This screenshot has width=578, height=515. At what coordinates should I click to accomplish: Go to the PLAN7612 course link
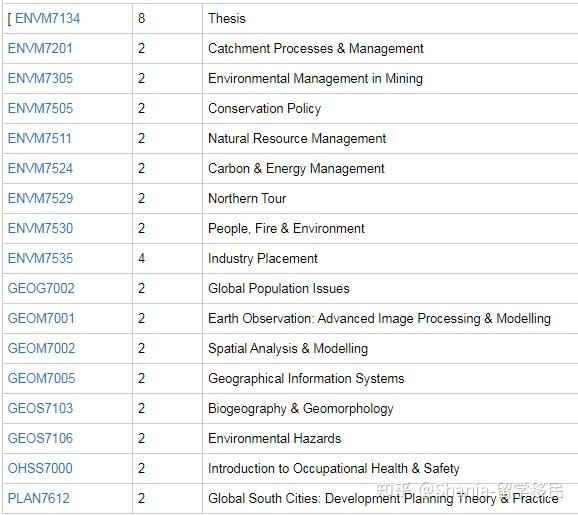point(39,498)
